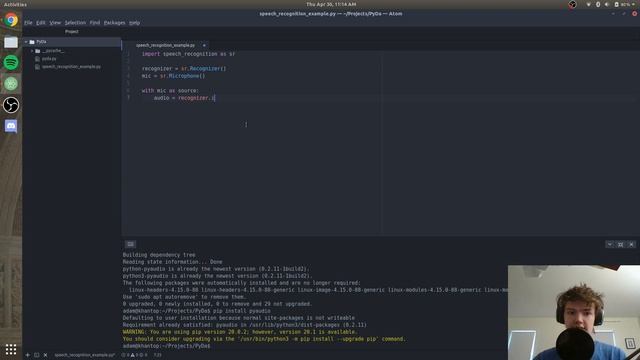Viewport: 640px width, 360px height.
Task: Click the OBS tray indicator in top bar
Action: pos(572,4)
